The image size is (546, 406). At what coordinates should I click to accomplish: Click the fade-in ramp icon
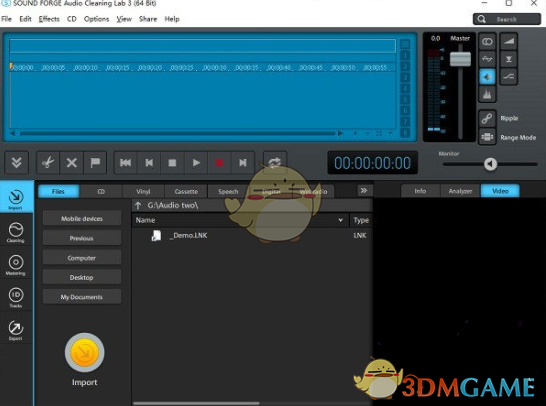(509, 42)
